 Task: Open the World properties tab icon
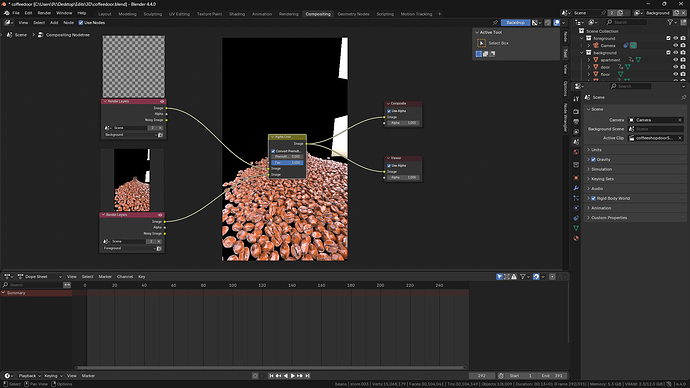tap(576, 152)
